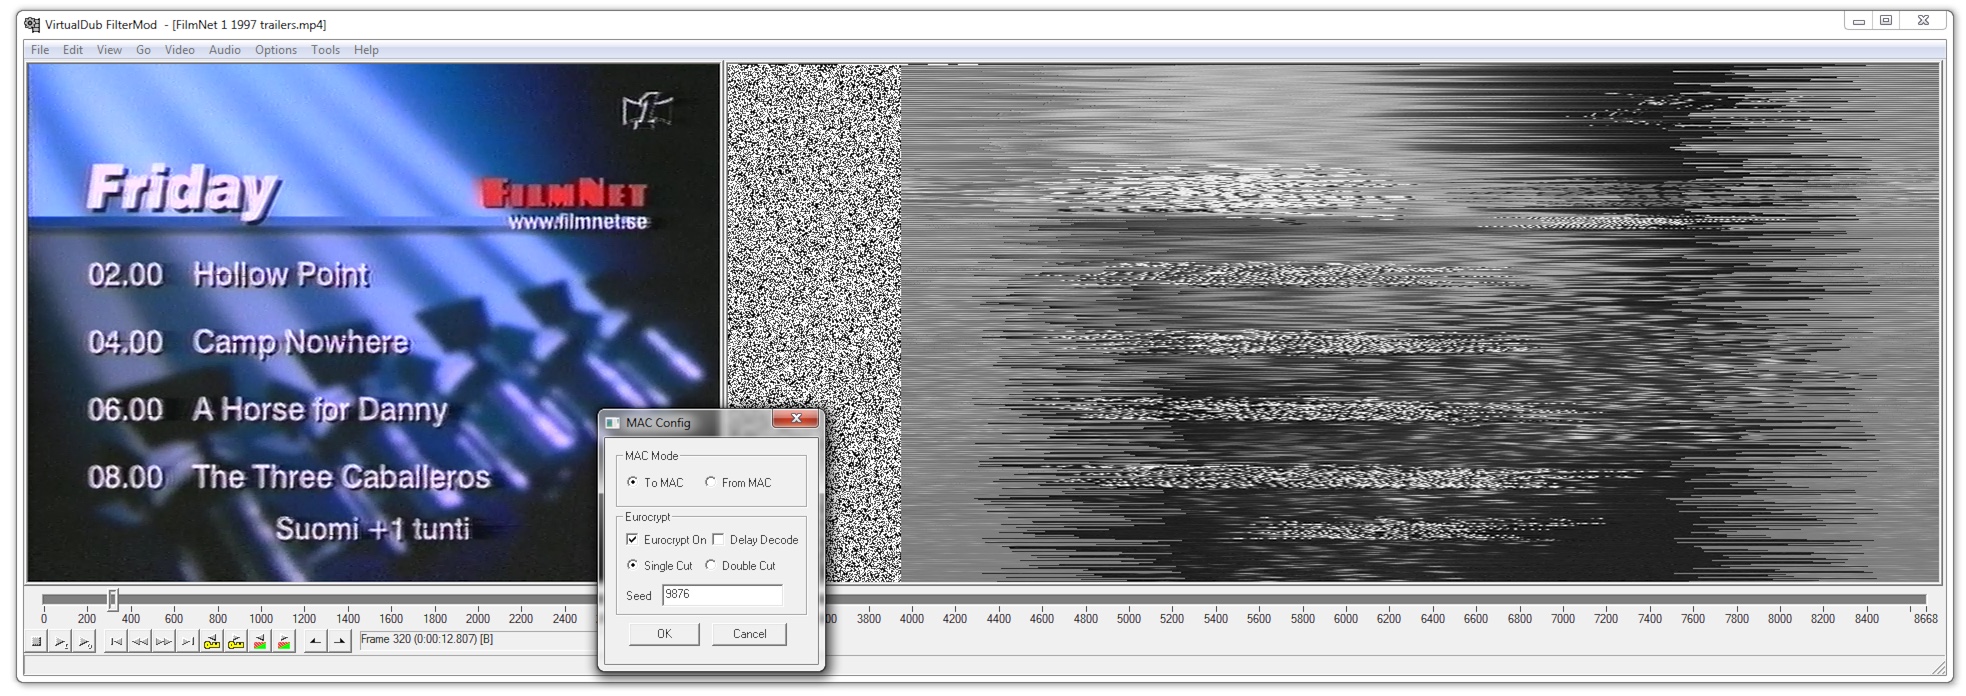Click the Seed input field
The height and width of the screenshot is (696, 1966).
722,595
